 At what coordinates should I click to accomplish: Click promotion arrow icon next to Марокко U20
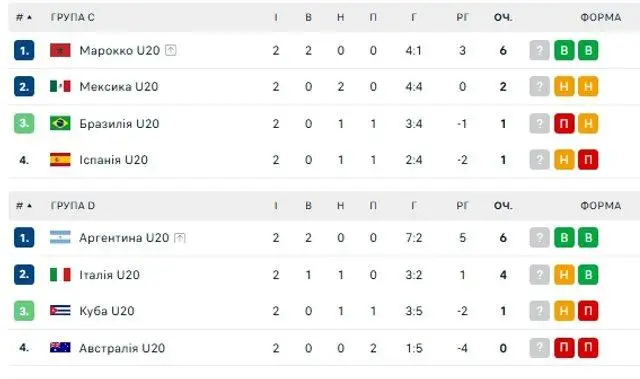coord(171,51)
